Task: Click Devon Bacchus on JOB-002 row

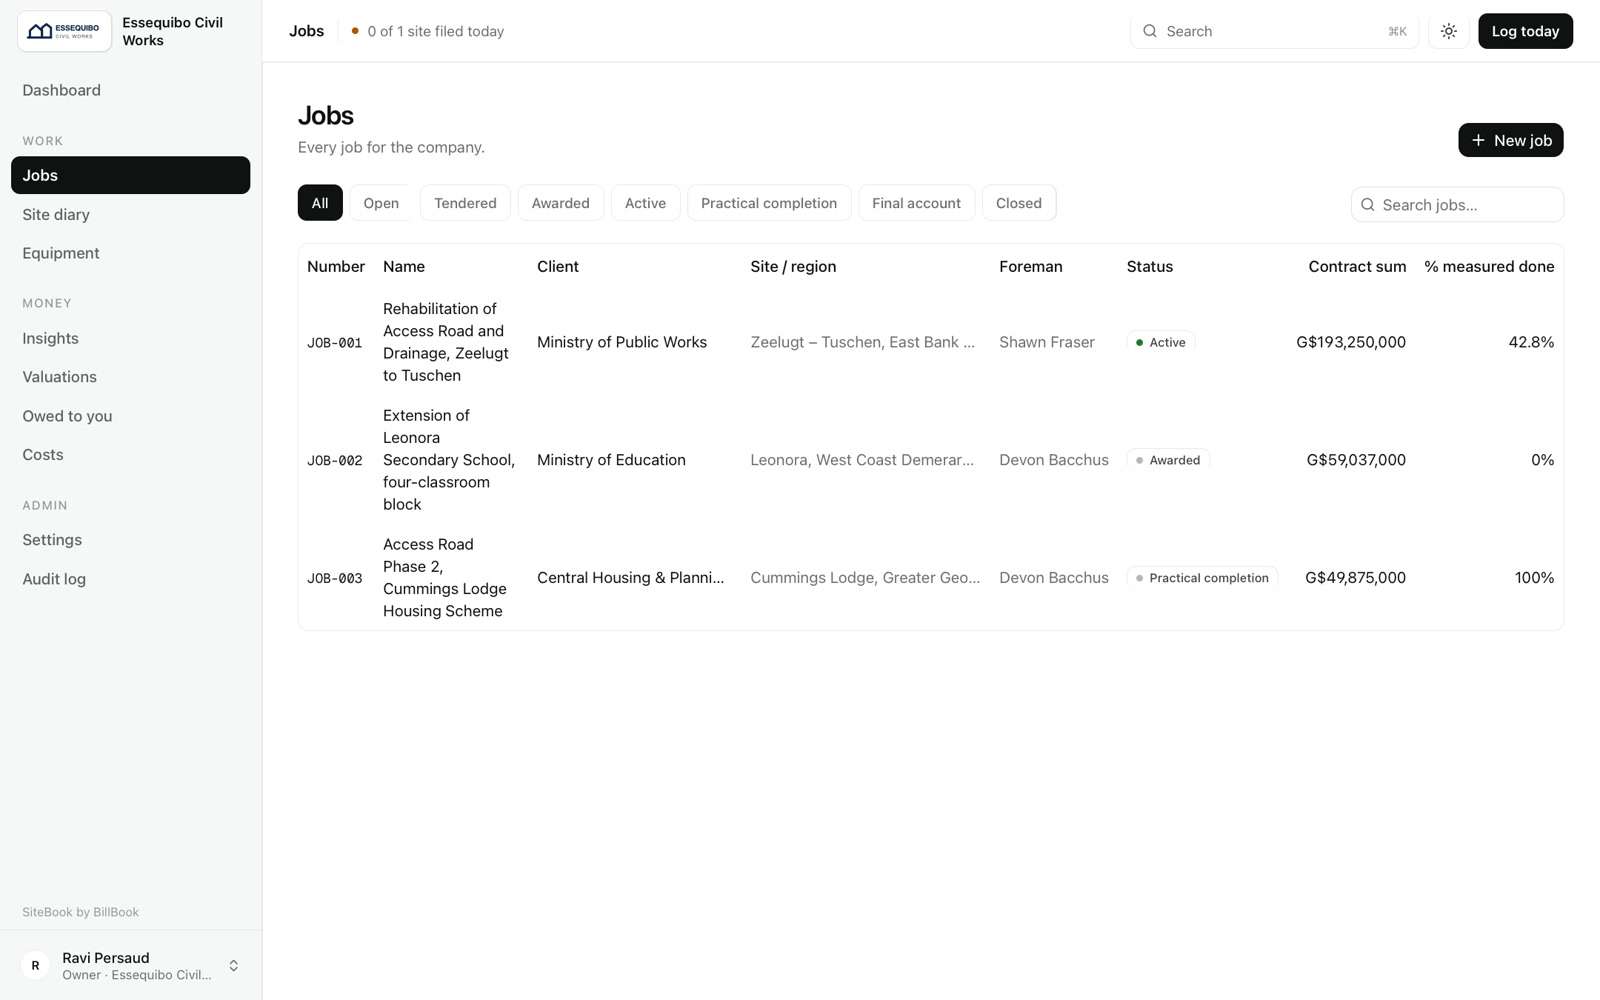Action: pyautogui.click(x=1054, y=460)
